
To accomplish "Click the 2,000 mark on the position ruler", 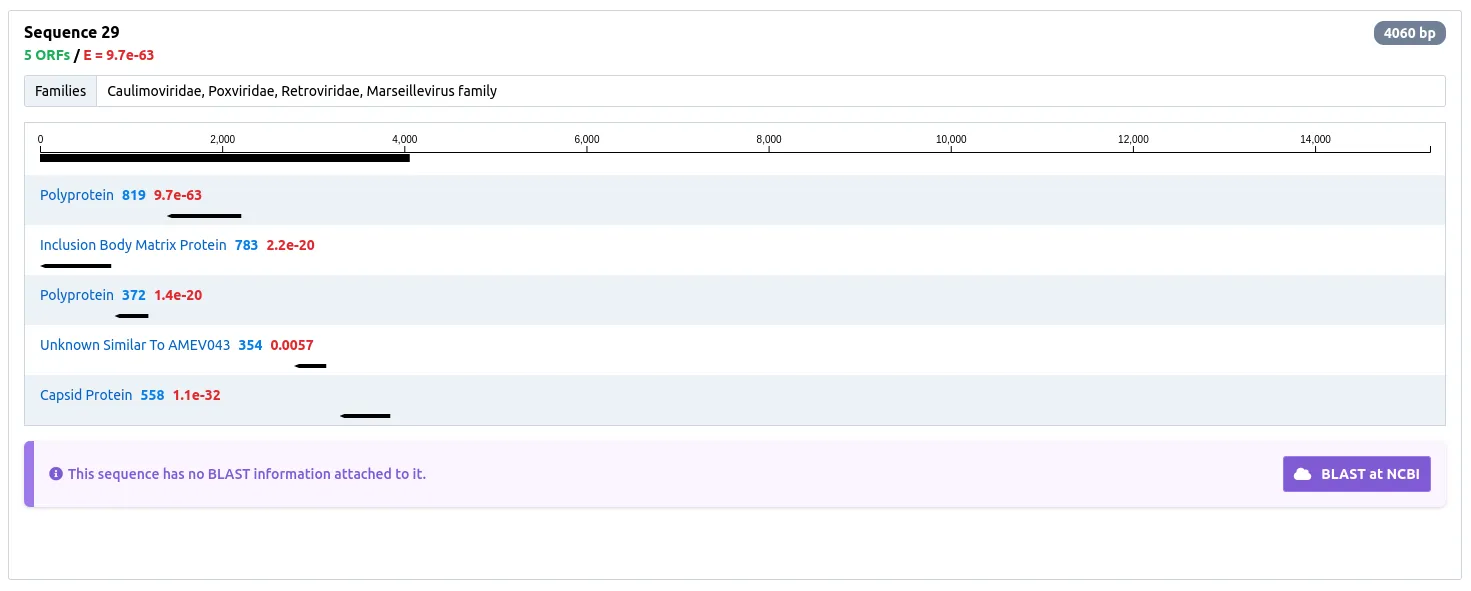I will coord(223,139).
